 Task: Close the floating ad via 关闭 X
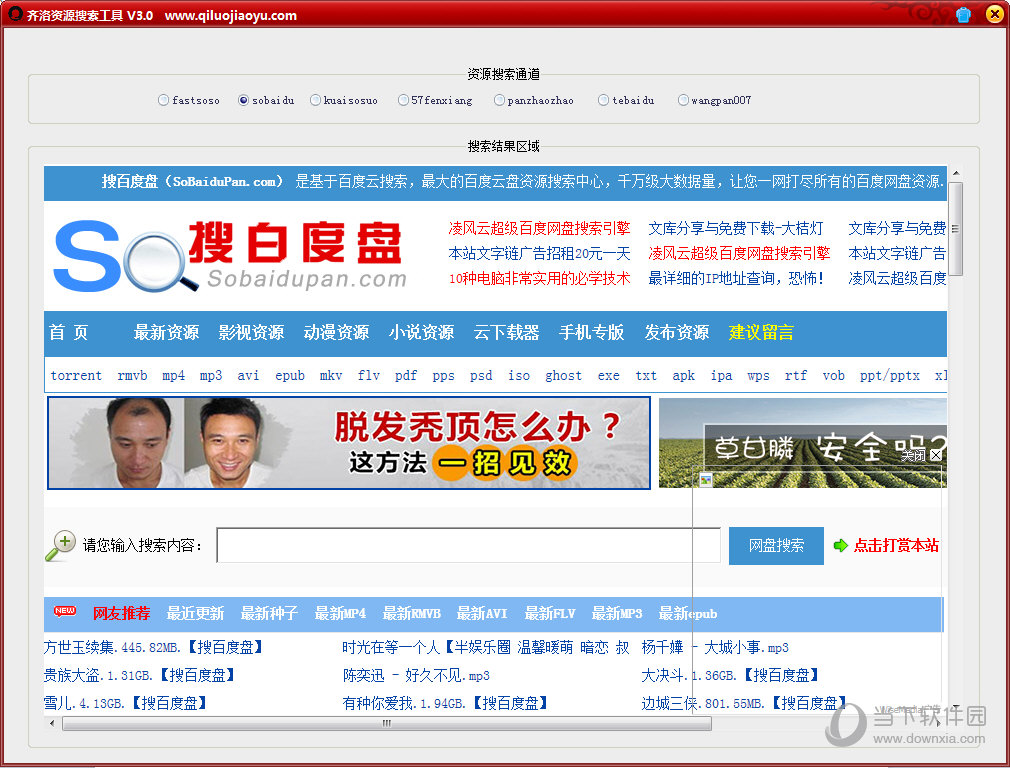[935, 455]
